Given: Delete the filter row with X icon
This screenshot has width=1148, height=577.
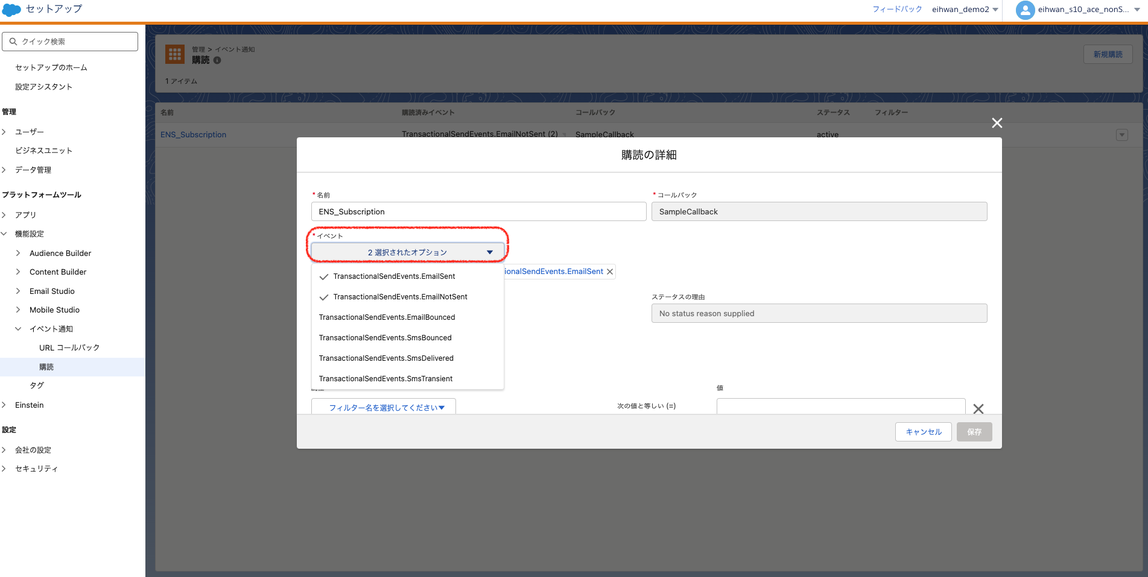Looking at the screenshot, I should click(977, 409).
